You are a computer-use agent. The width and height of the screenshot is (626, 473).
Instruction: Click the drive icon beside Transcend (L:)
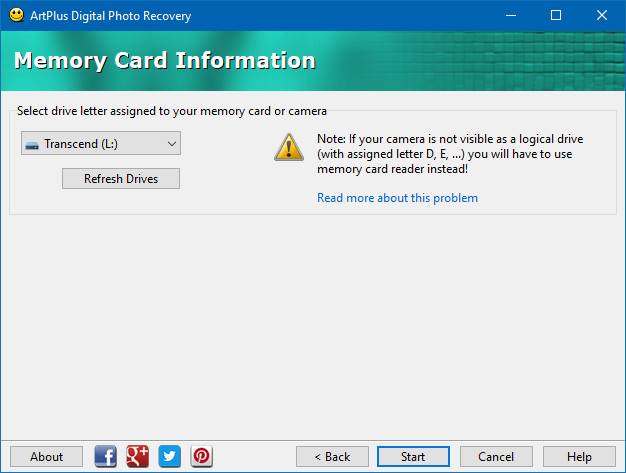coord(32,144)
